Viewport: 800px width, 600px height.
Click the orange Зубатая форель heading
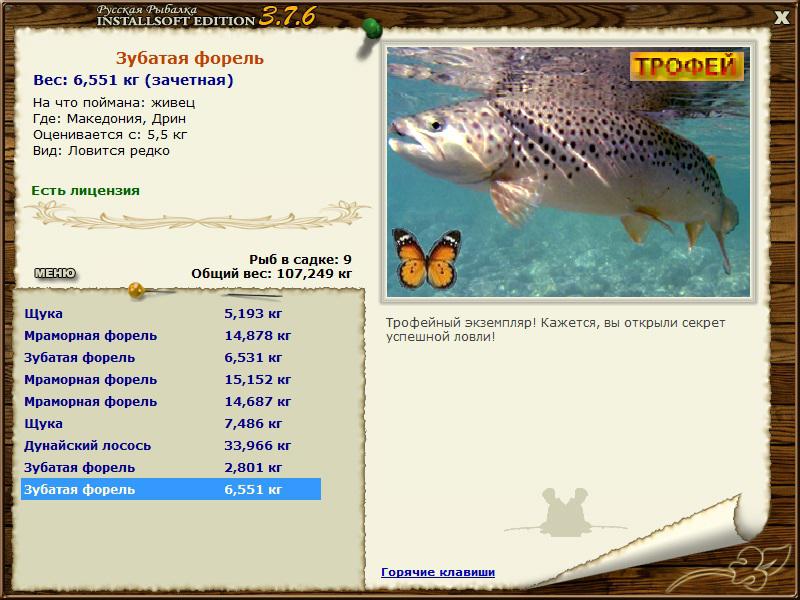(190, 58)
